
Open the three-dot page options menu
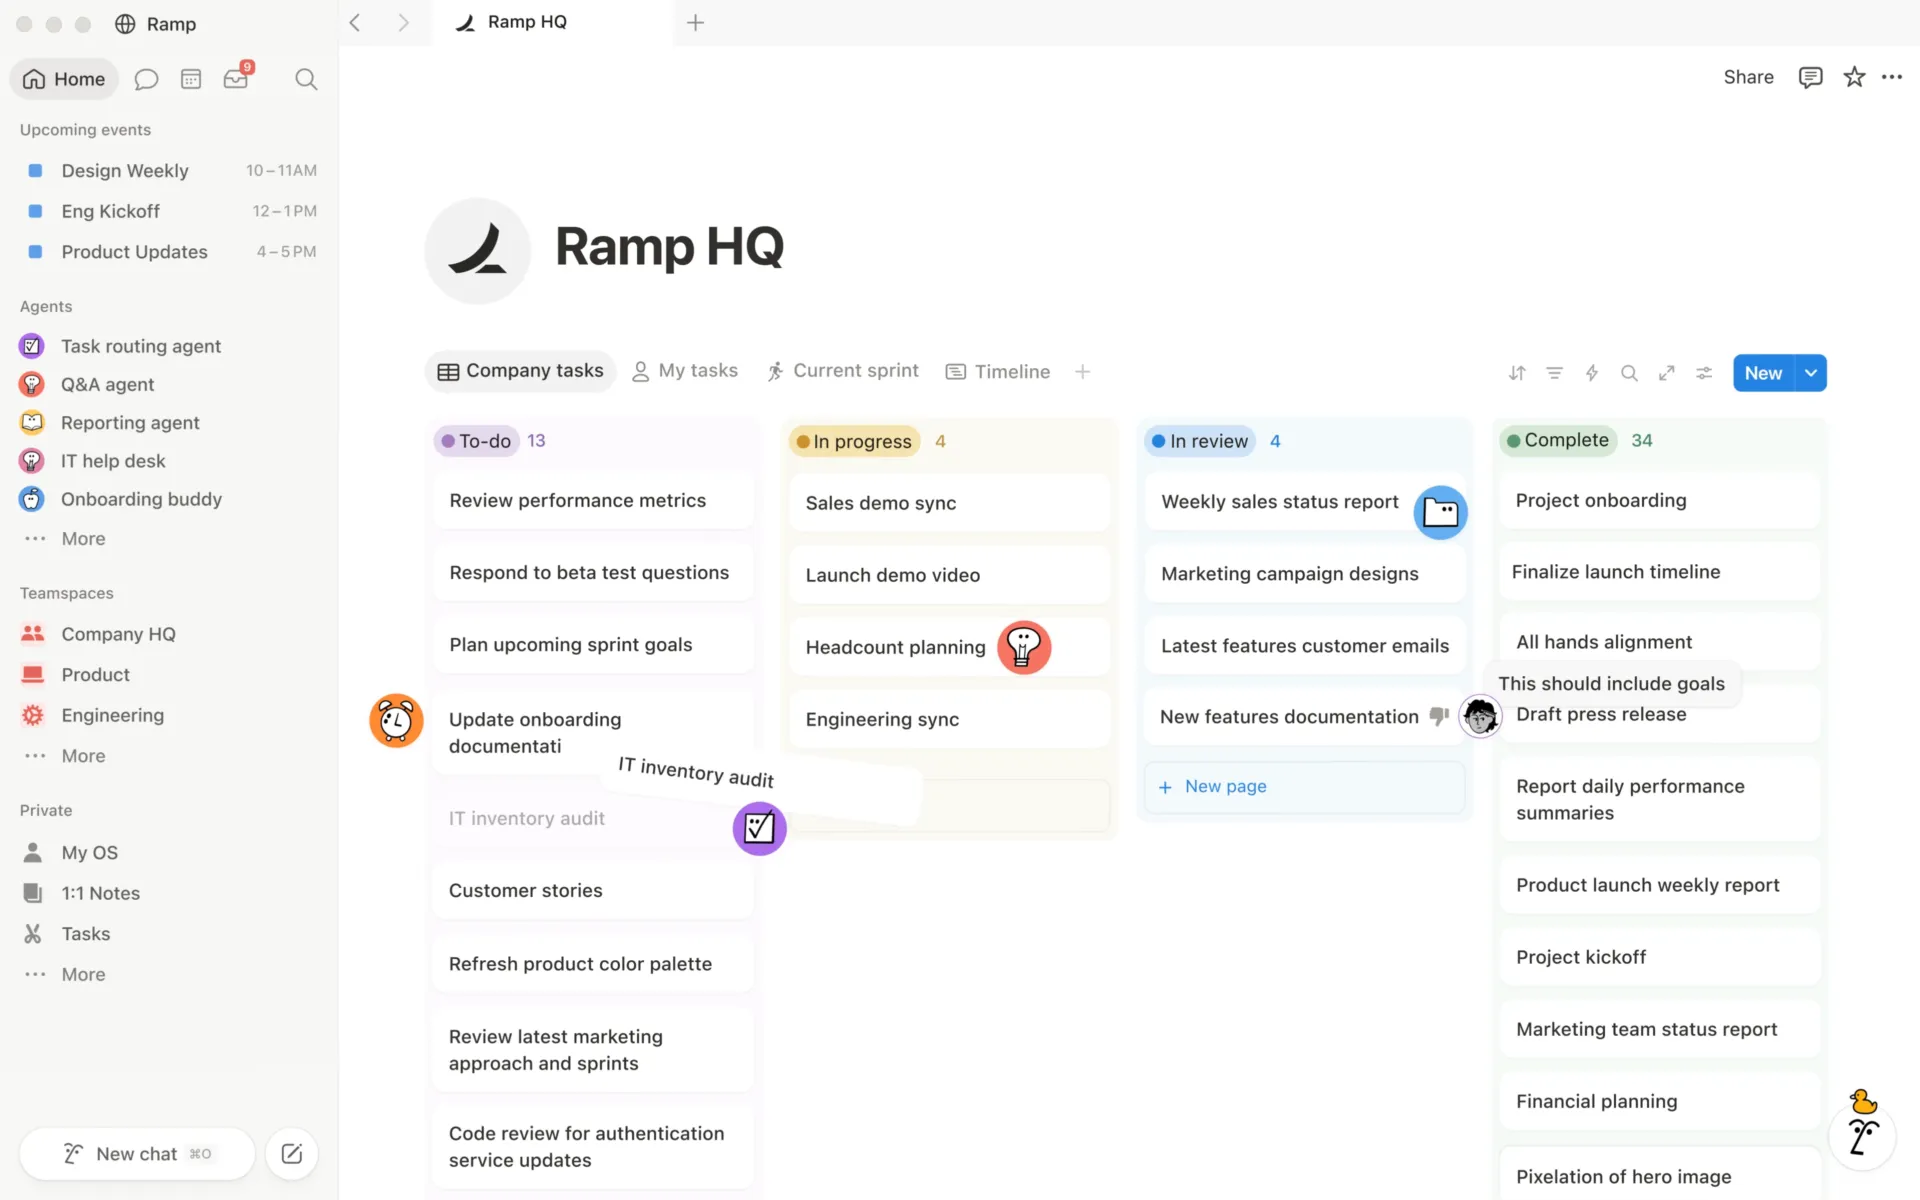tap(1892, 77)
